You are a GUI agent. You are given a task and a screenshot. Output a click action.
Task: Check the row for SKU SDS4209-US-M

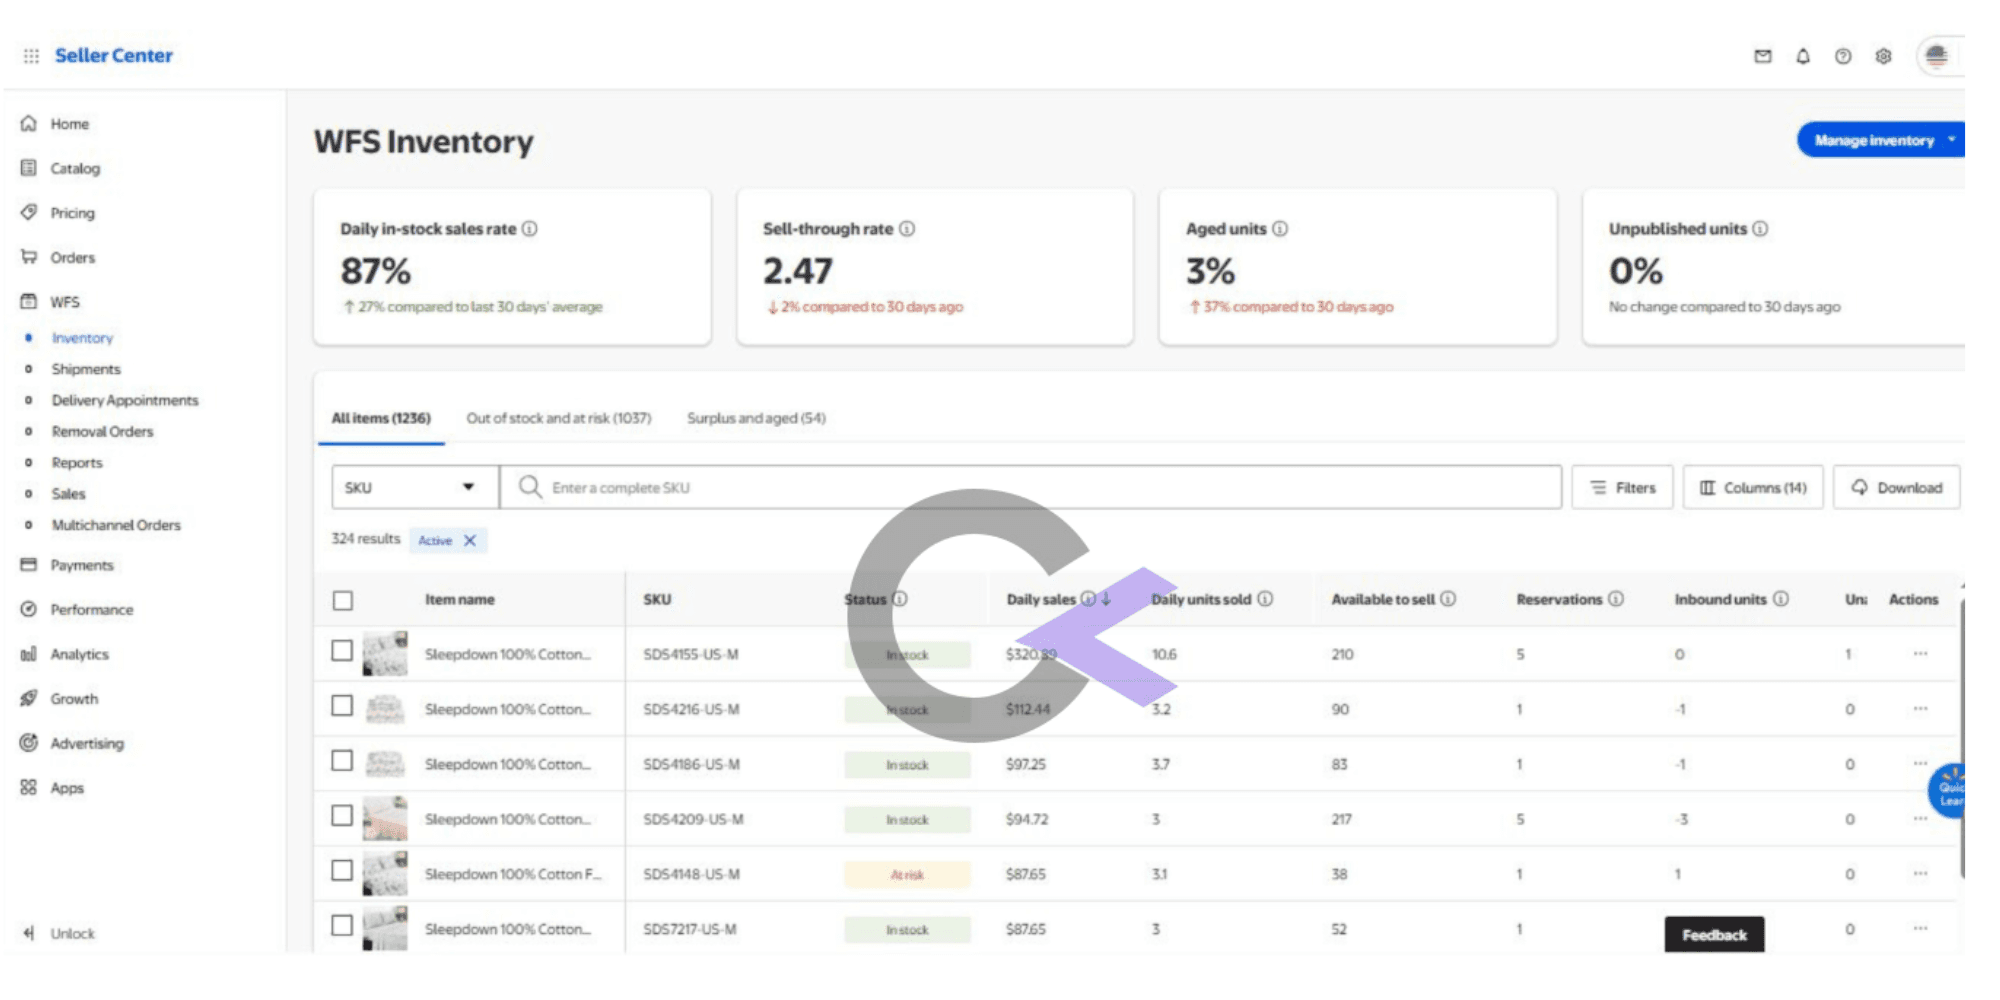(342, 816)
